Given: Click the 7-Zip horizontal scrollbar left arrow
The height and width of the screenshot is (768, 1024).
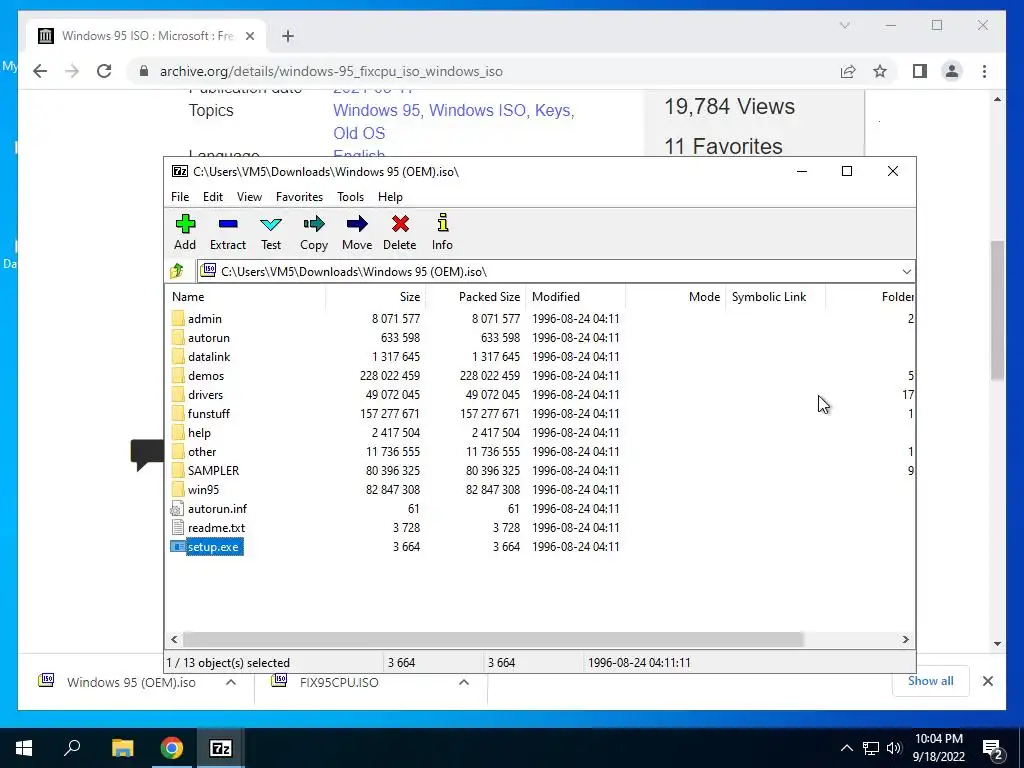Looking at the screenshot, I should tap(174, 639).
